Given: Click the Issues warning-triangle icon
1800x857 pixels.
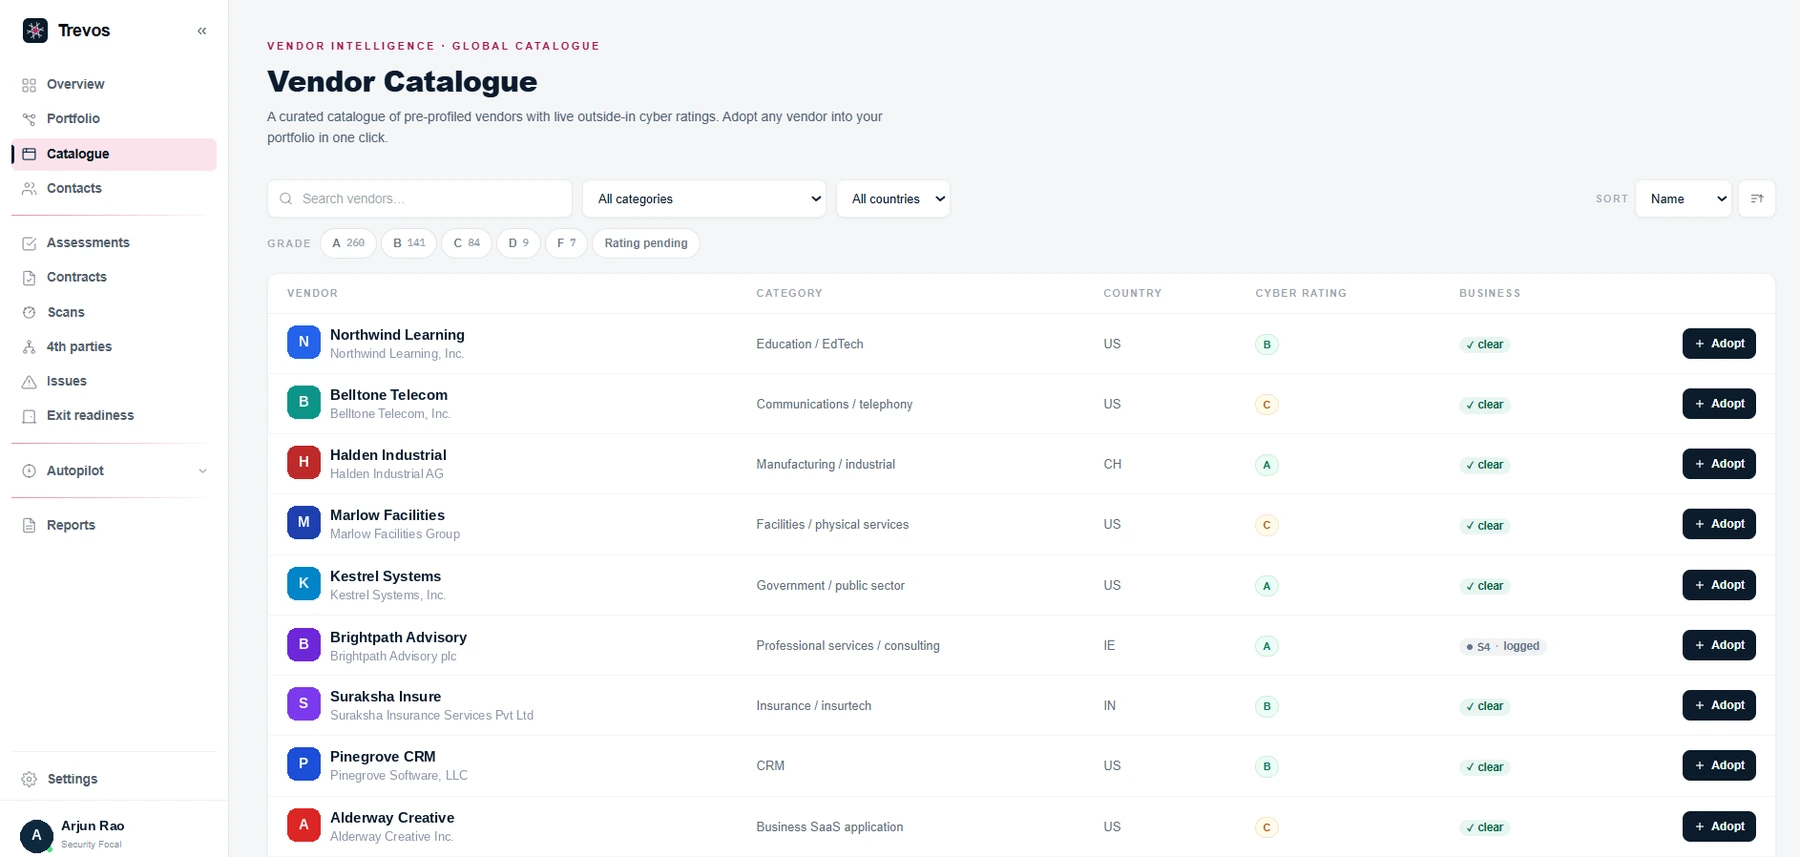Looking at the screenshot, I should (29, 381).
